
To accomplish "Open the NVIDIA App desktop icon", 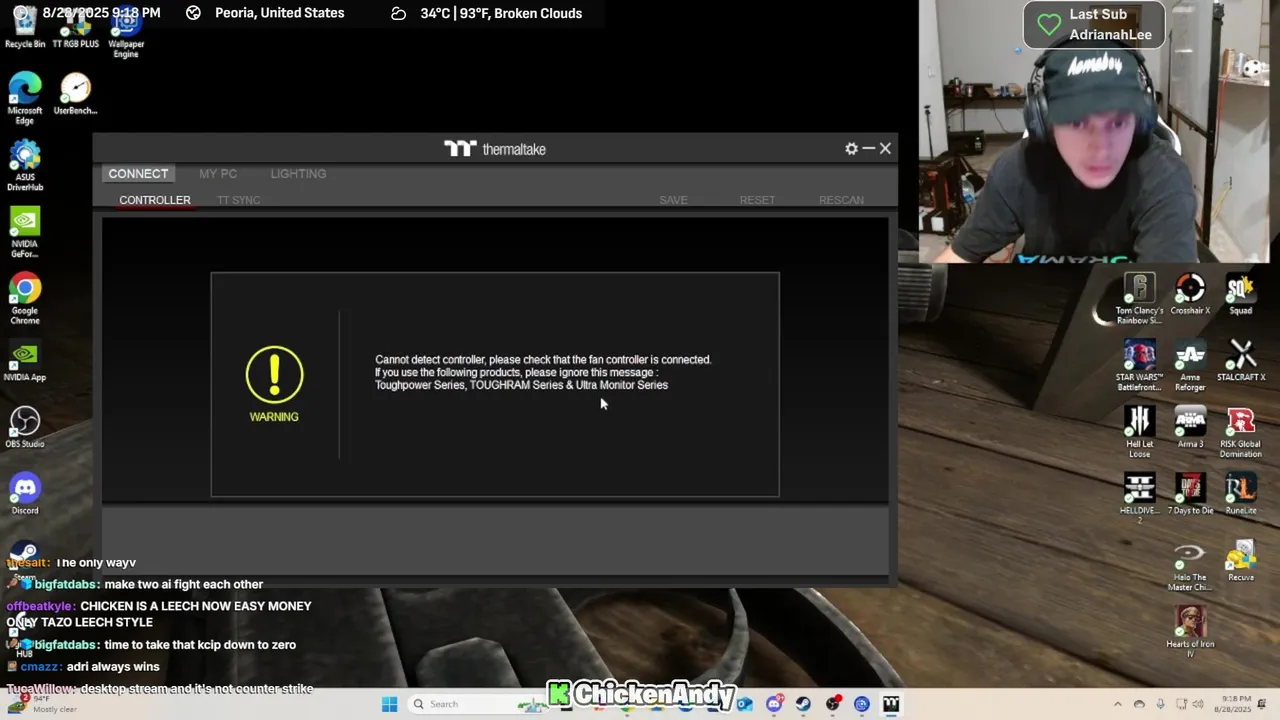I will point(25,362).
